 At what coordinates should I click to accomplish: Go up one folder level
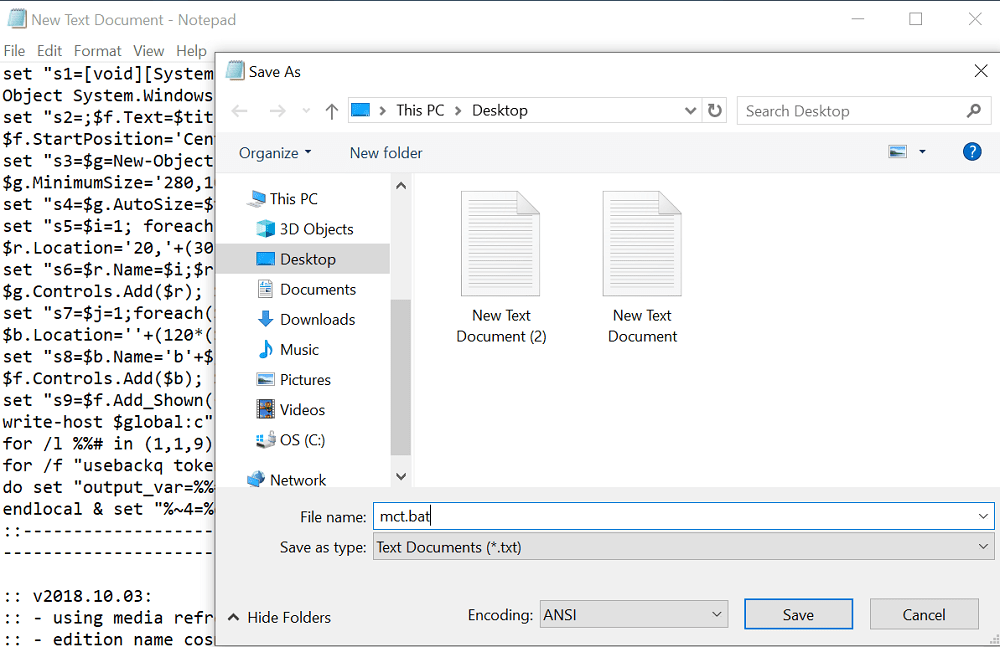[331, 112]
